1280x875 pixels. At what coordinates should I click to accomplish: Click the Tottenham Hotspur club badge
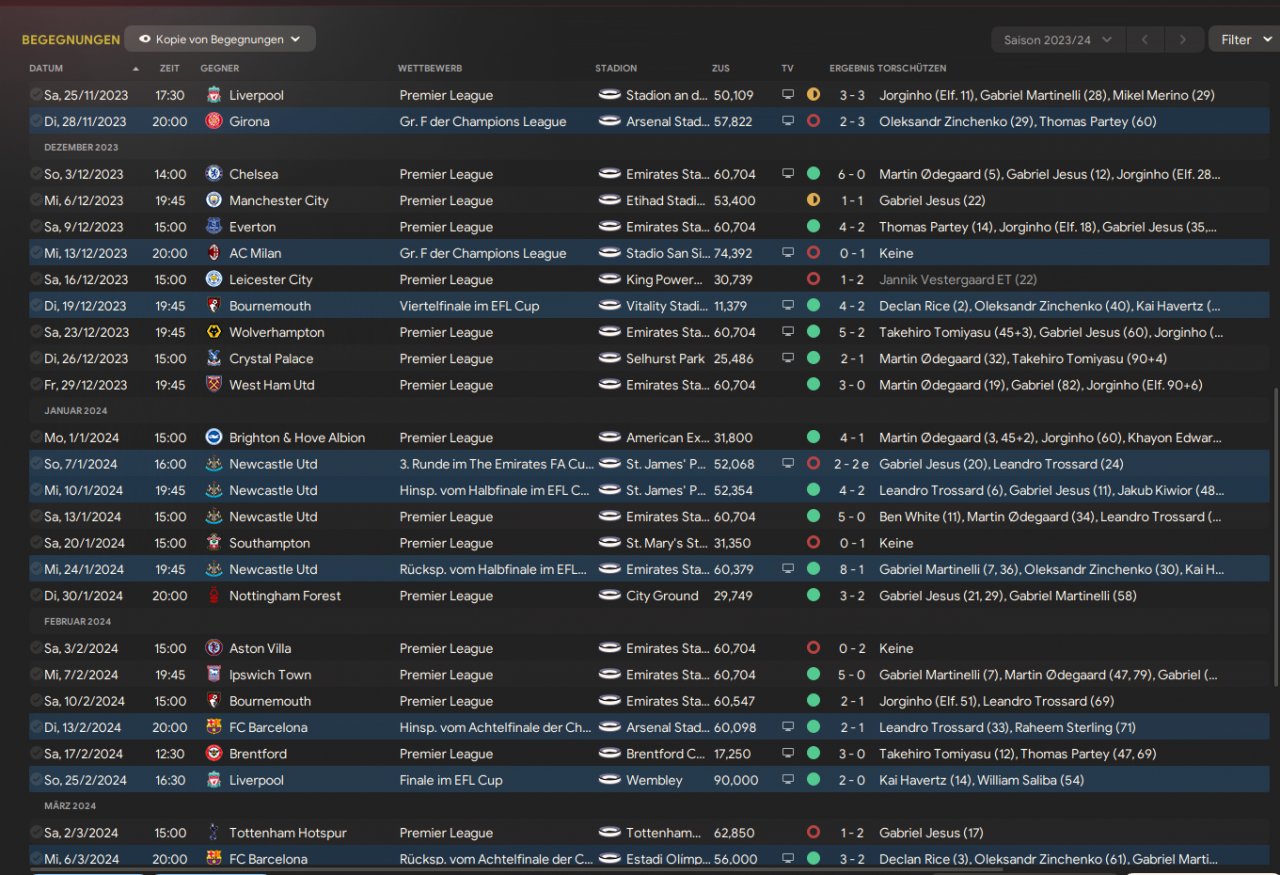pos(213,833)
